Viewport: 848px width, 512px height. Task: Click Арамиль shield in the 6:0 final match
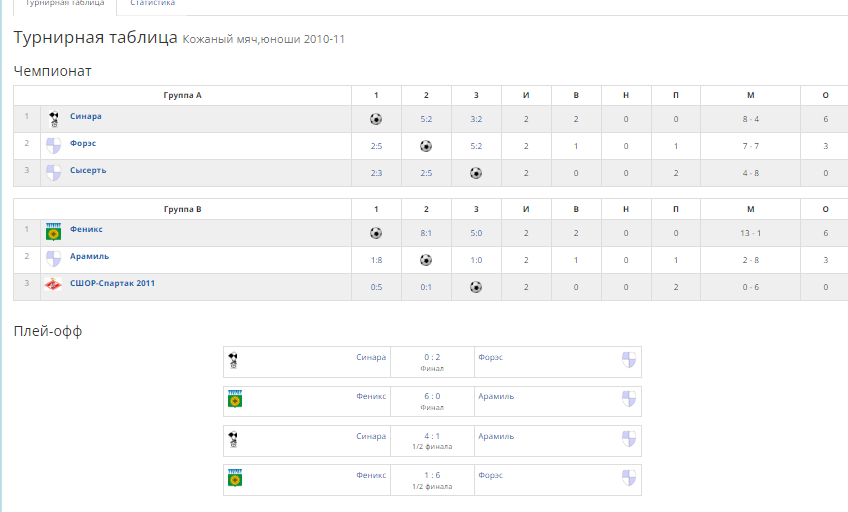pyautogui.click(x=629, y=399)
